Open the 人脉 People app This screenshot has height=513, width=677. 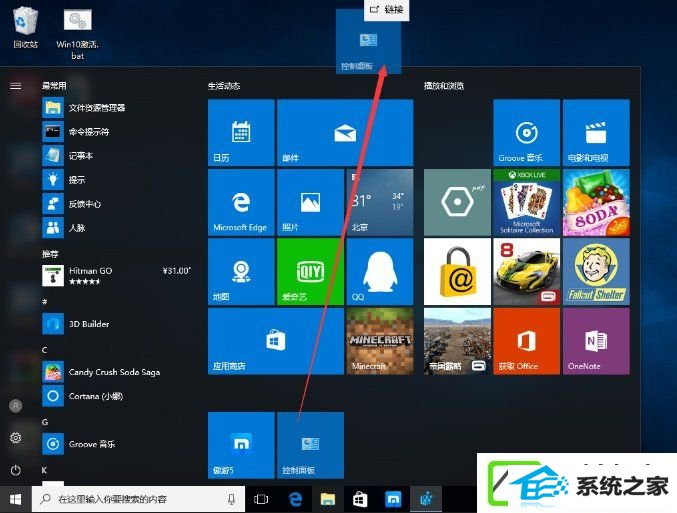[117, 228]
